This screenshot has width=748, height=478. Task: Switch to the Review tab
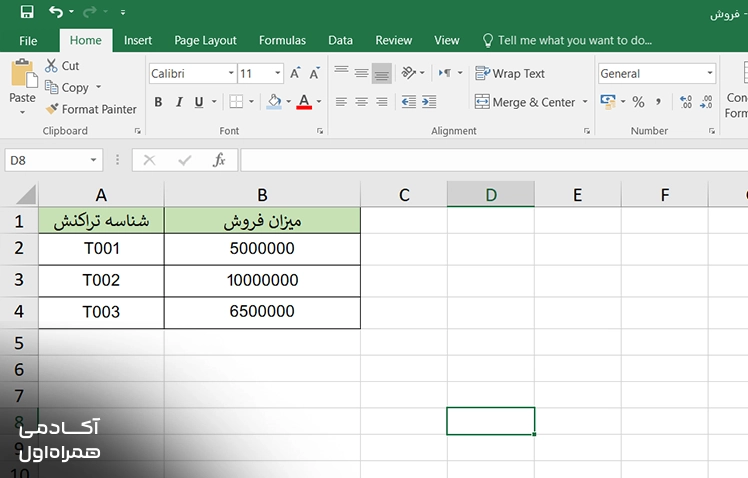[x=394, y=41]
